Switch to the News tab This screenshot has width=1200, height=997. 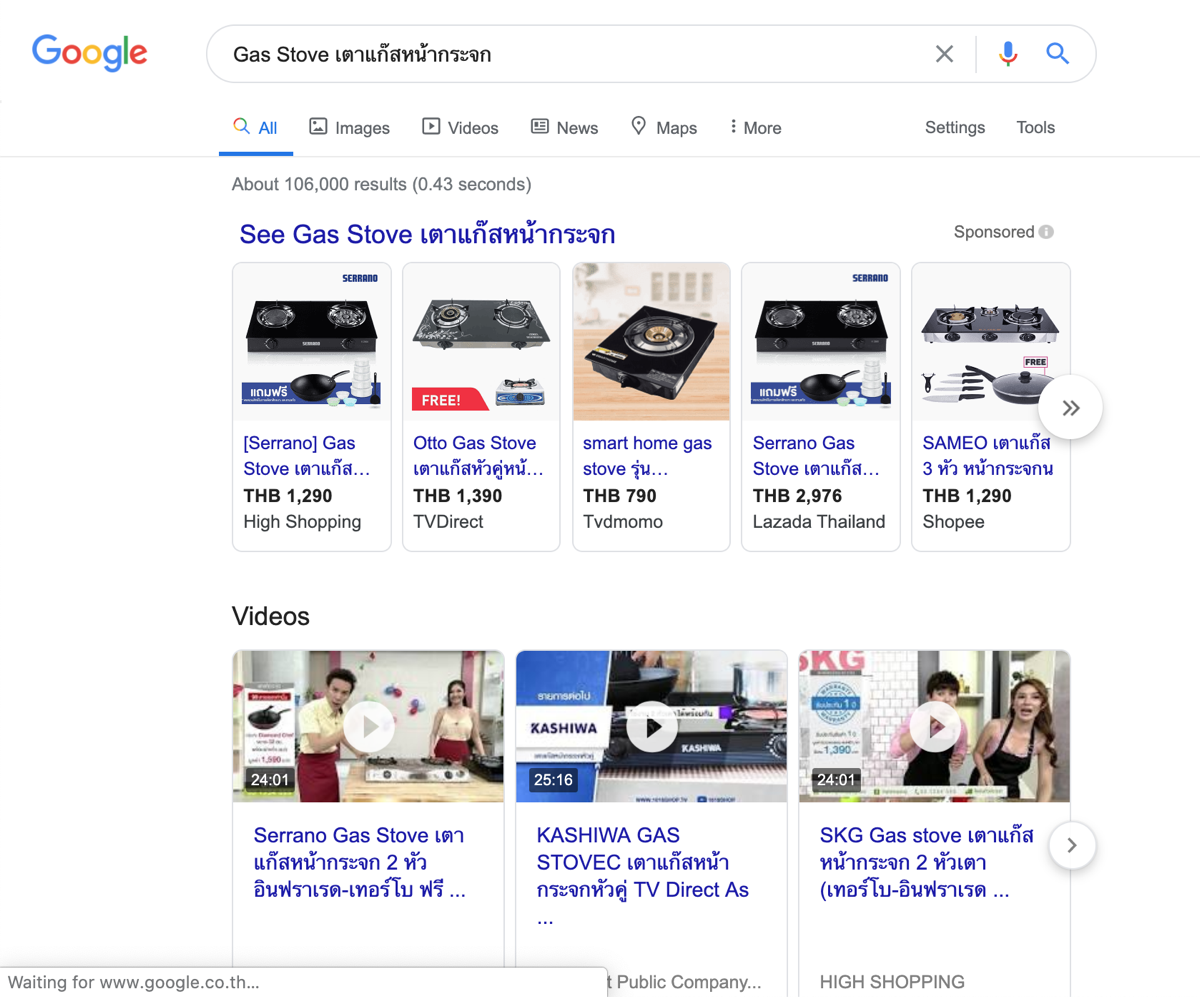click(564, 128)
